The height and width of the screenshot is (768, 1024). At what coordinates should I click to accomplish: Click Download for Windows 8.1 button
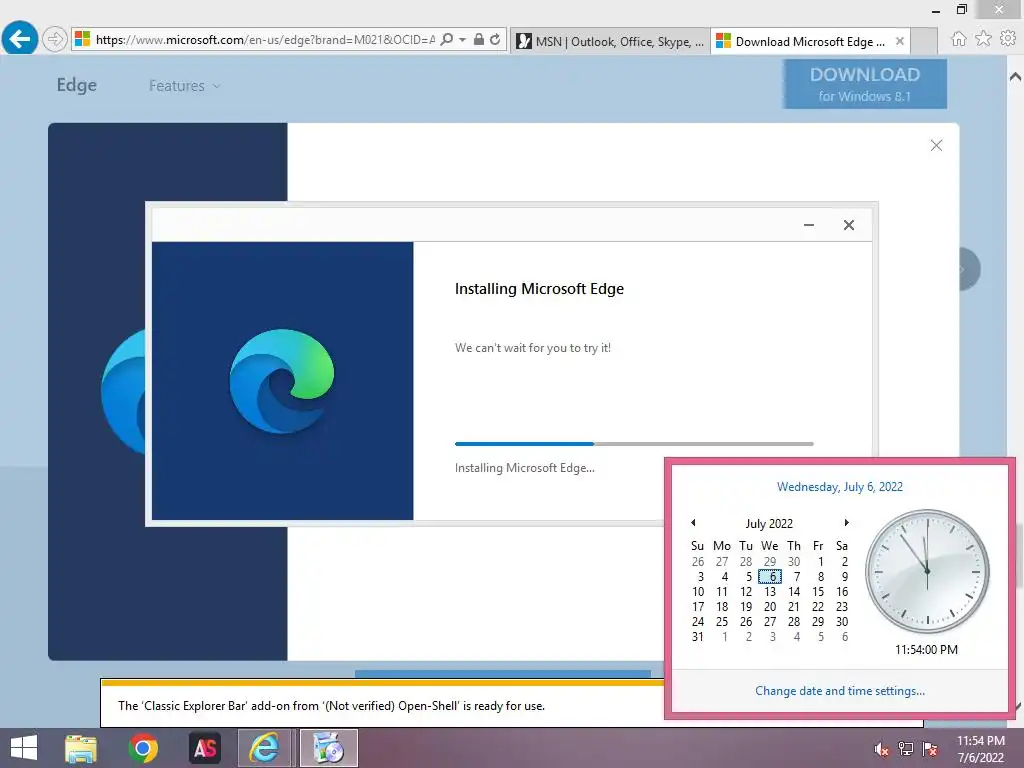pos(865,84)
